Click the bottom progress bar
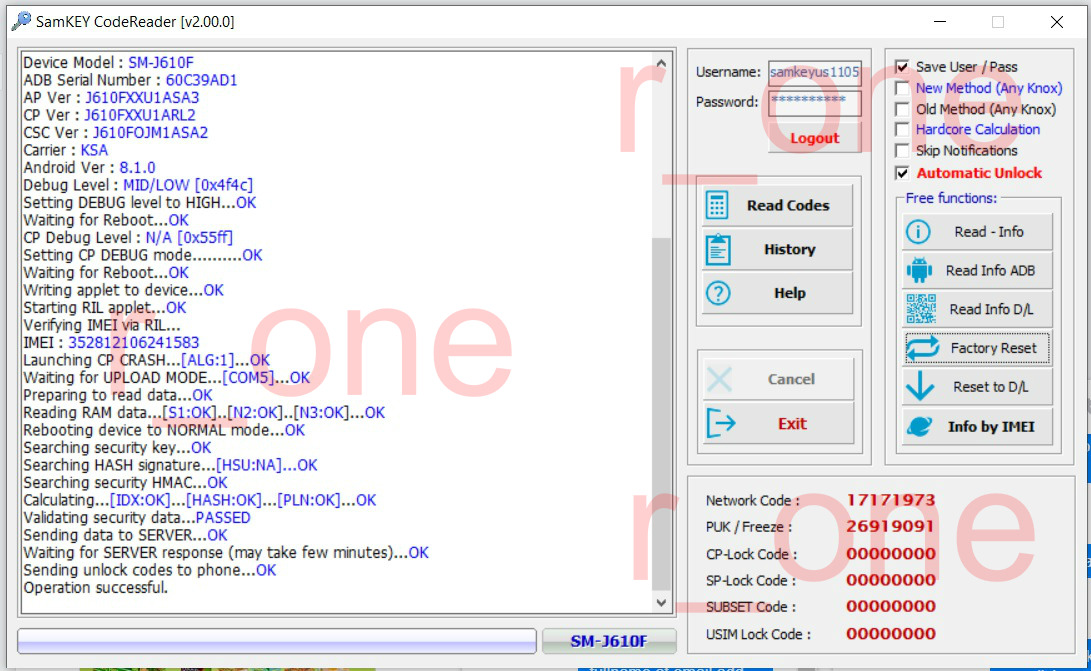 point(277,641)
